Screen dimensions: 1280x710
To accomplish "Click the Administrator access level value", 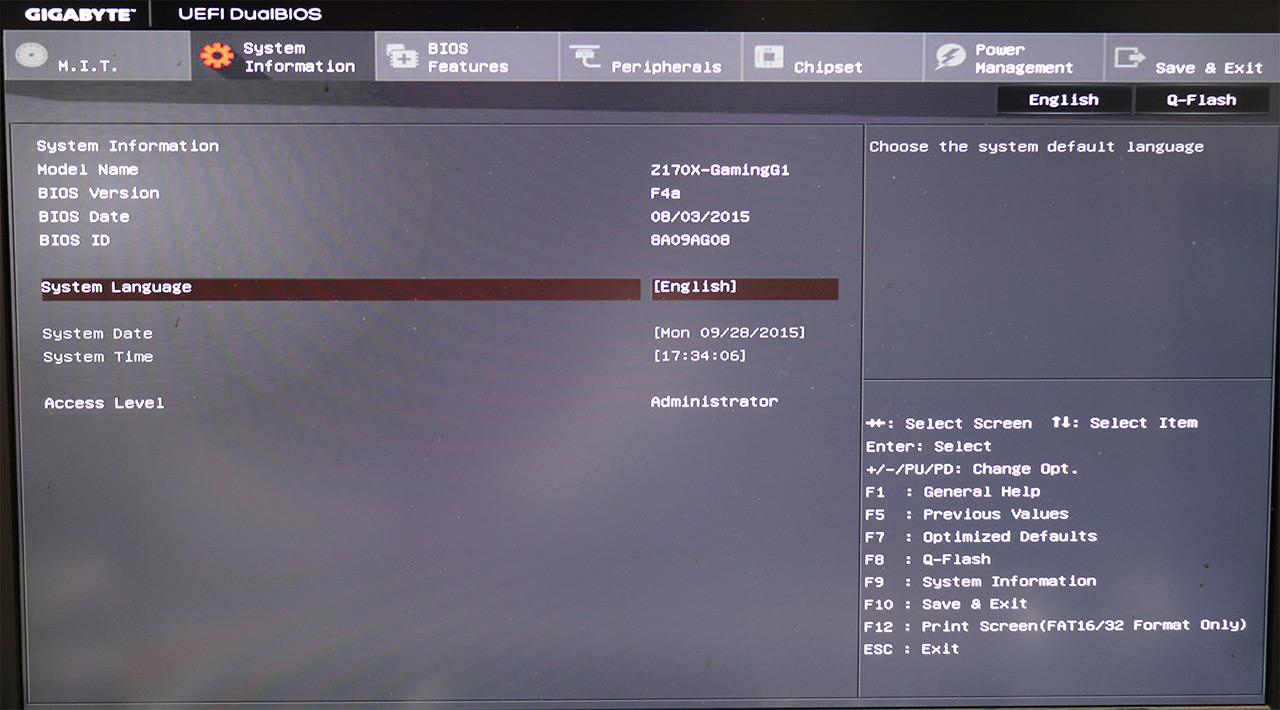I will [x=714, y=402].
